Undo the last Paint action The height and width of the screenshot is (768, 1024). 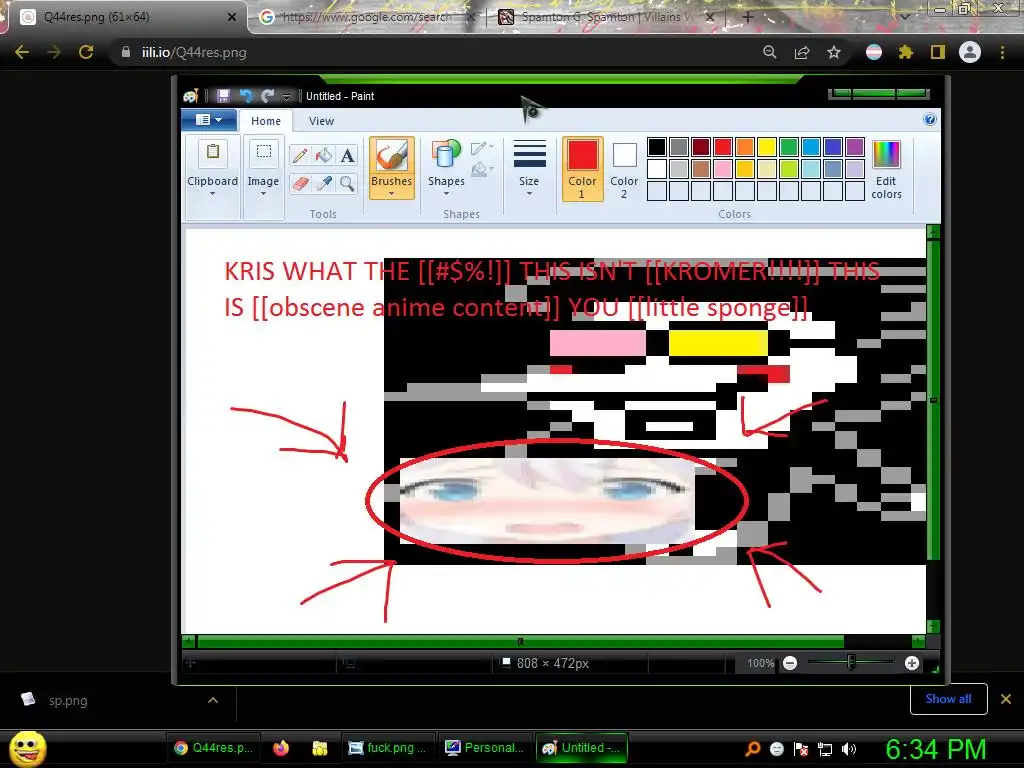pos(246,96)
